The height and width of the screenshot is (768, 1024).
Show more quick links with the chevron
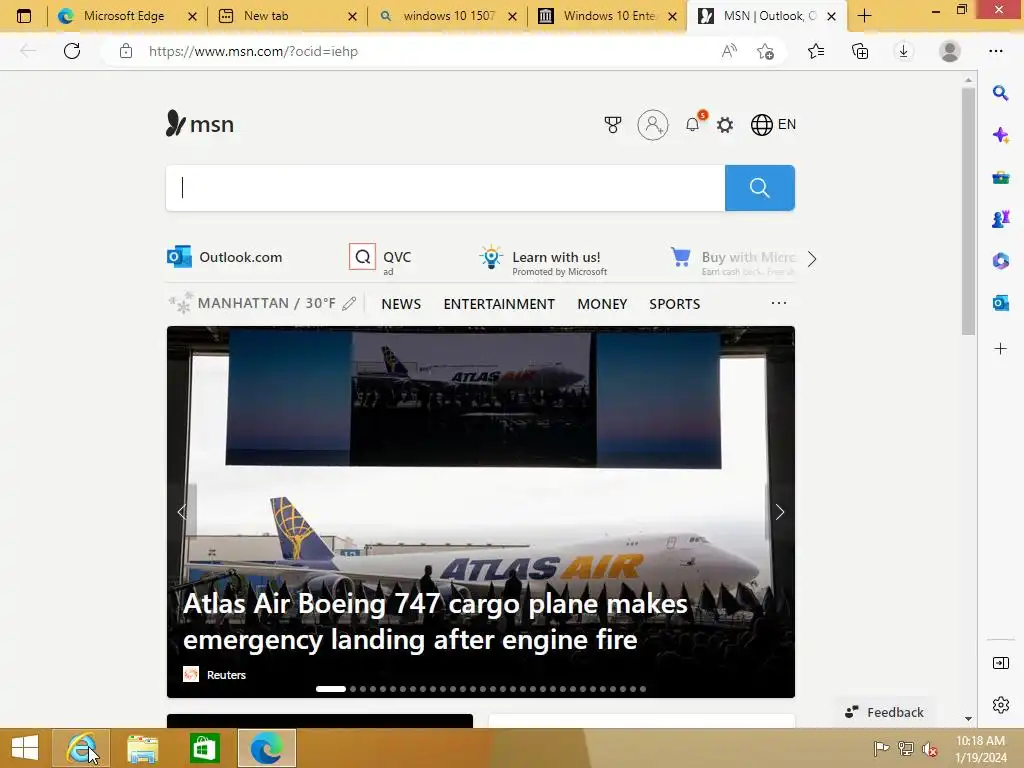click(x=812, y=259)
